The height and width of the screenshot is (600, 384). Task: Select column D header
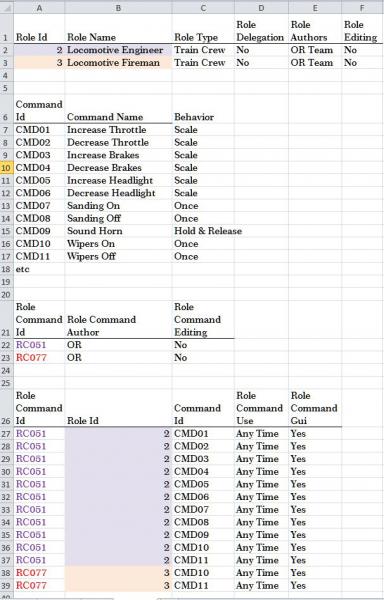[261, 8]
